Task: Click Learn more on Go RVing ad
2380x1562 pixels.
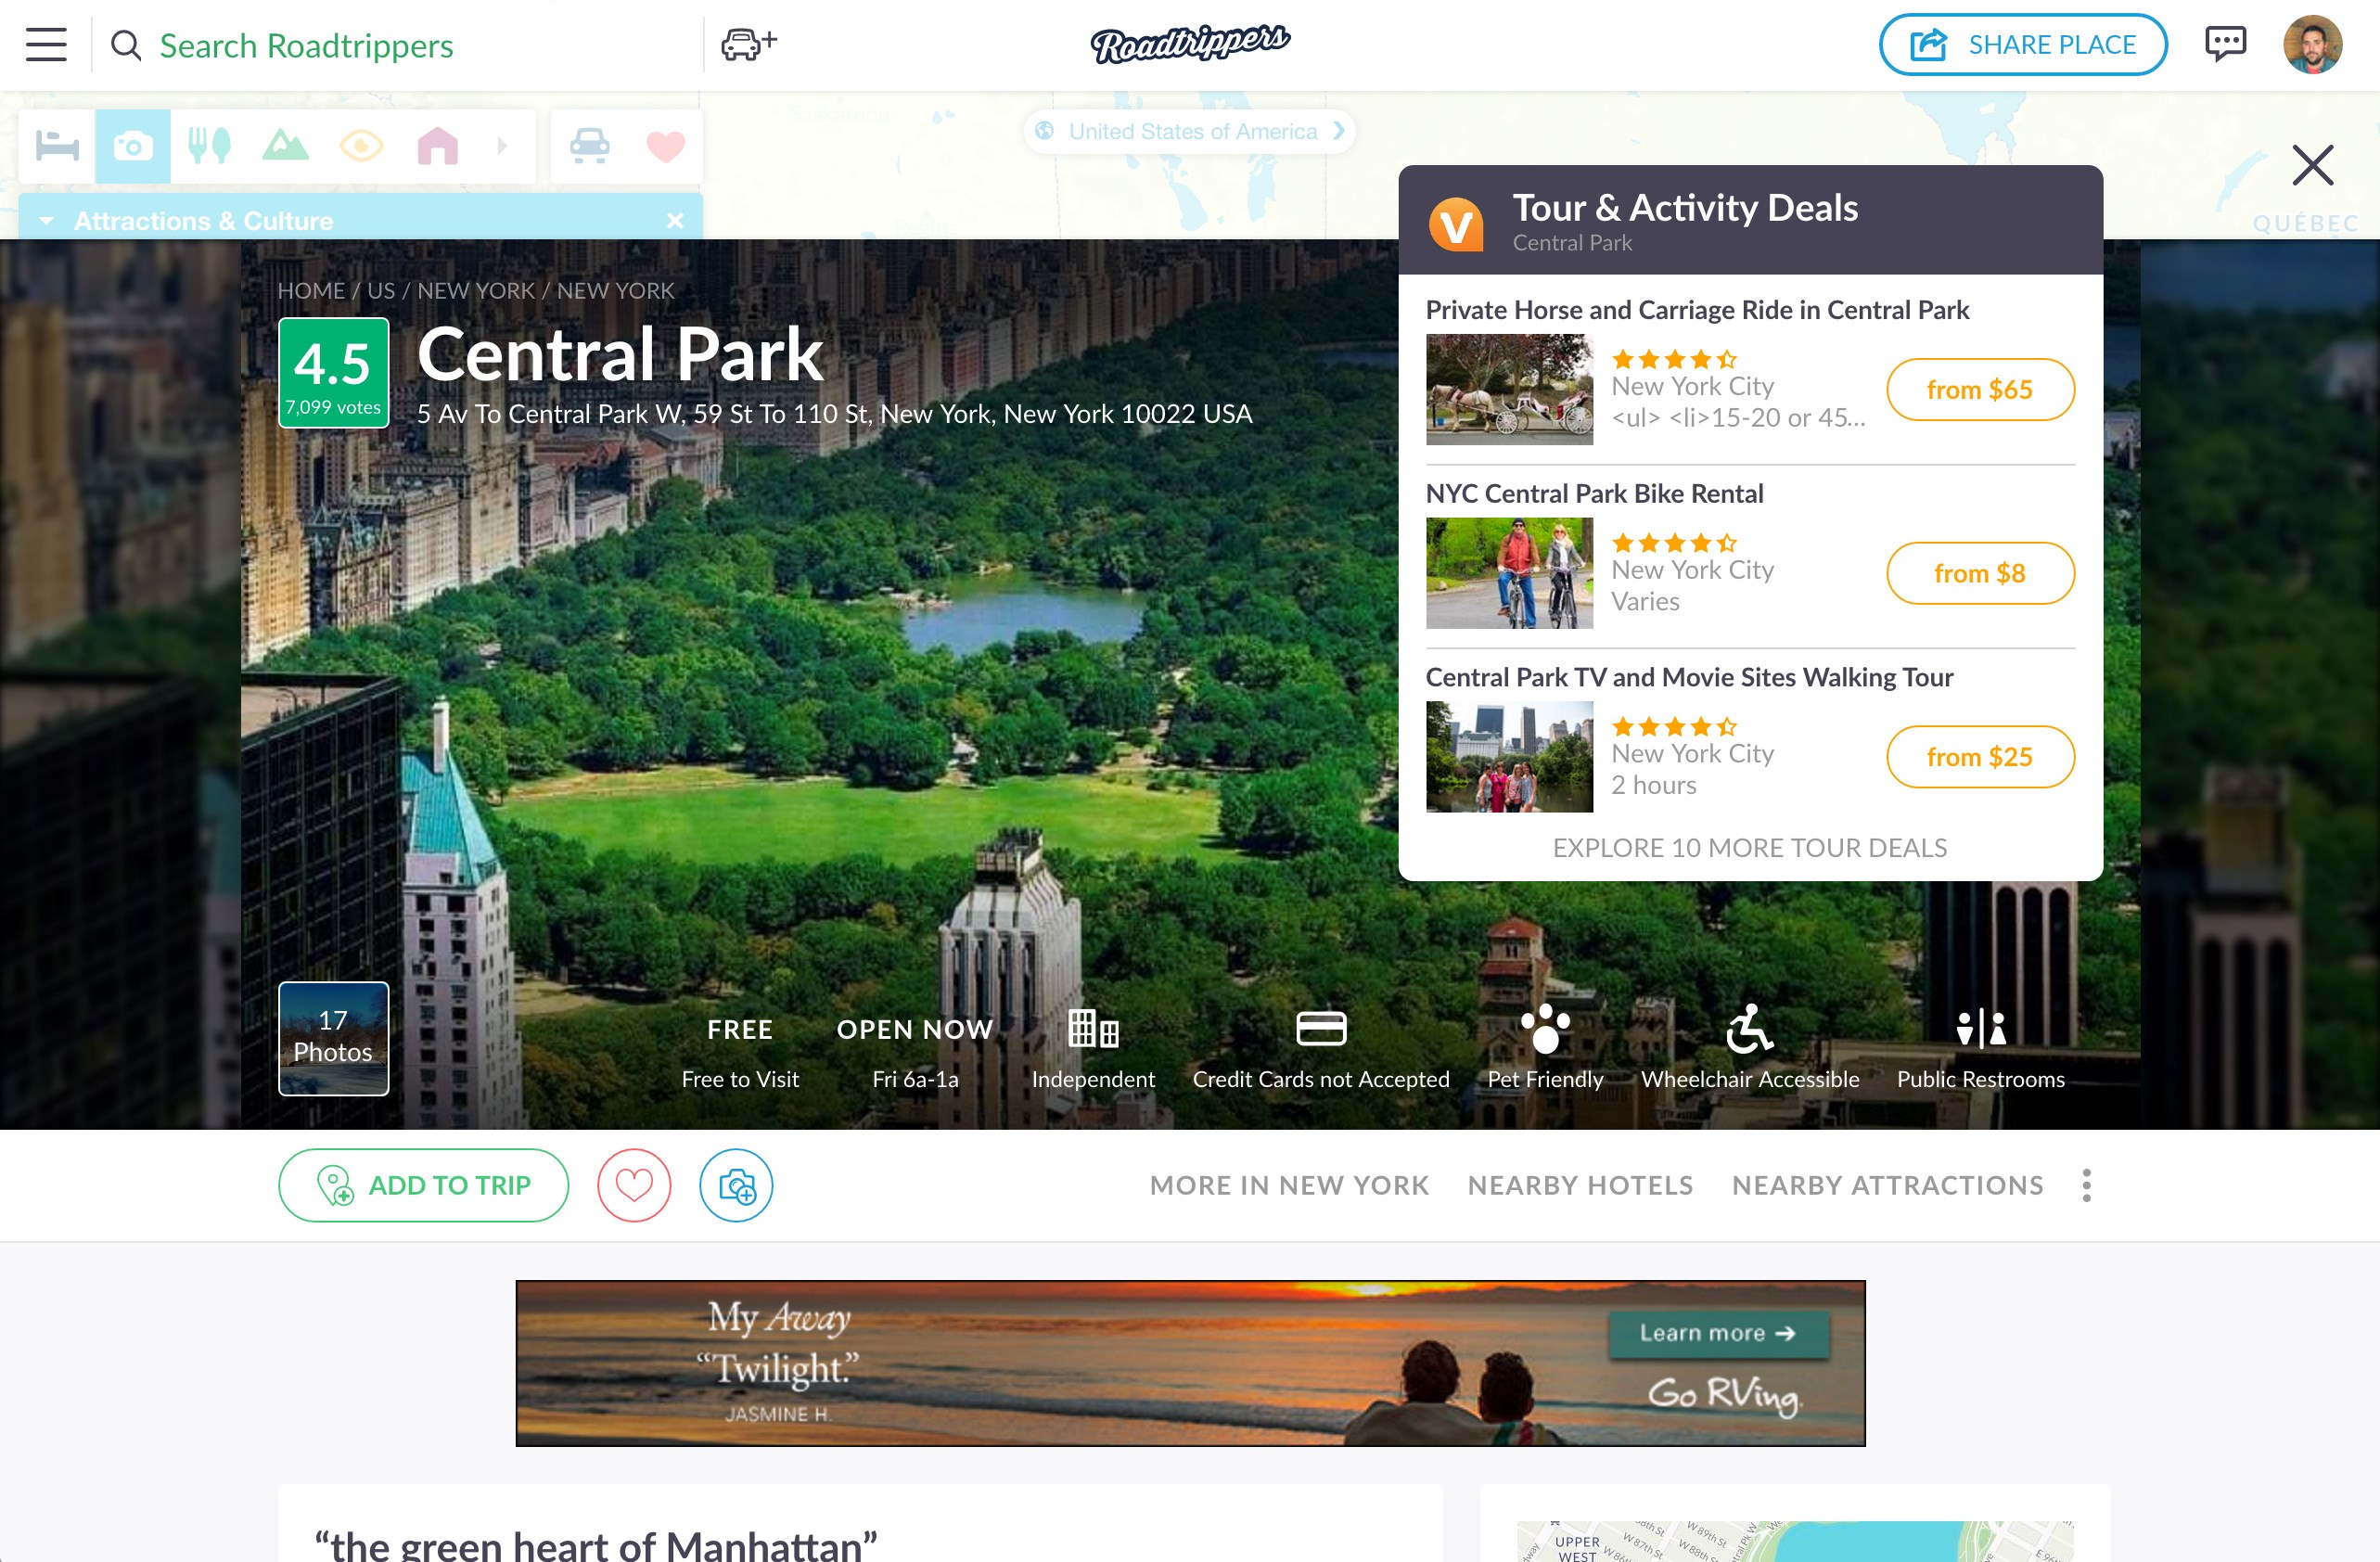Action: tap(1718, 1333)
